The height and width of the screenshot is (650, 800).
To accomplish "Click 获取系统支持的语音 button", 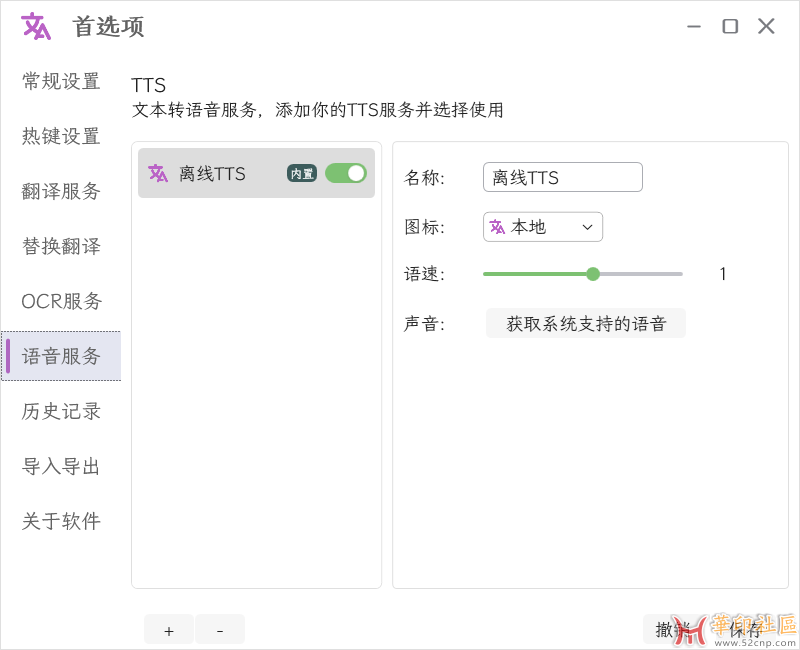I will (x=585, y=322).
